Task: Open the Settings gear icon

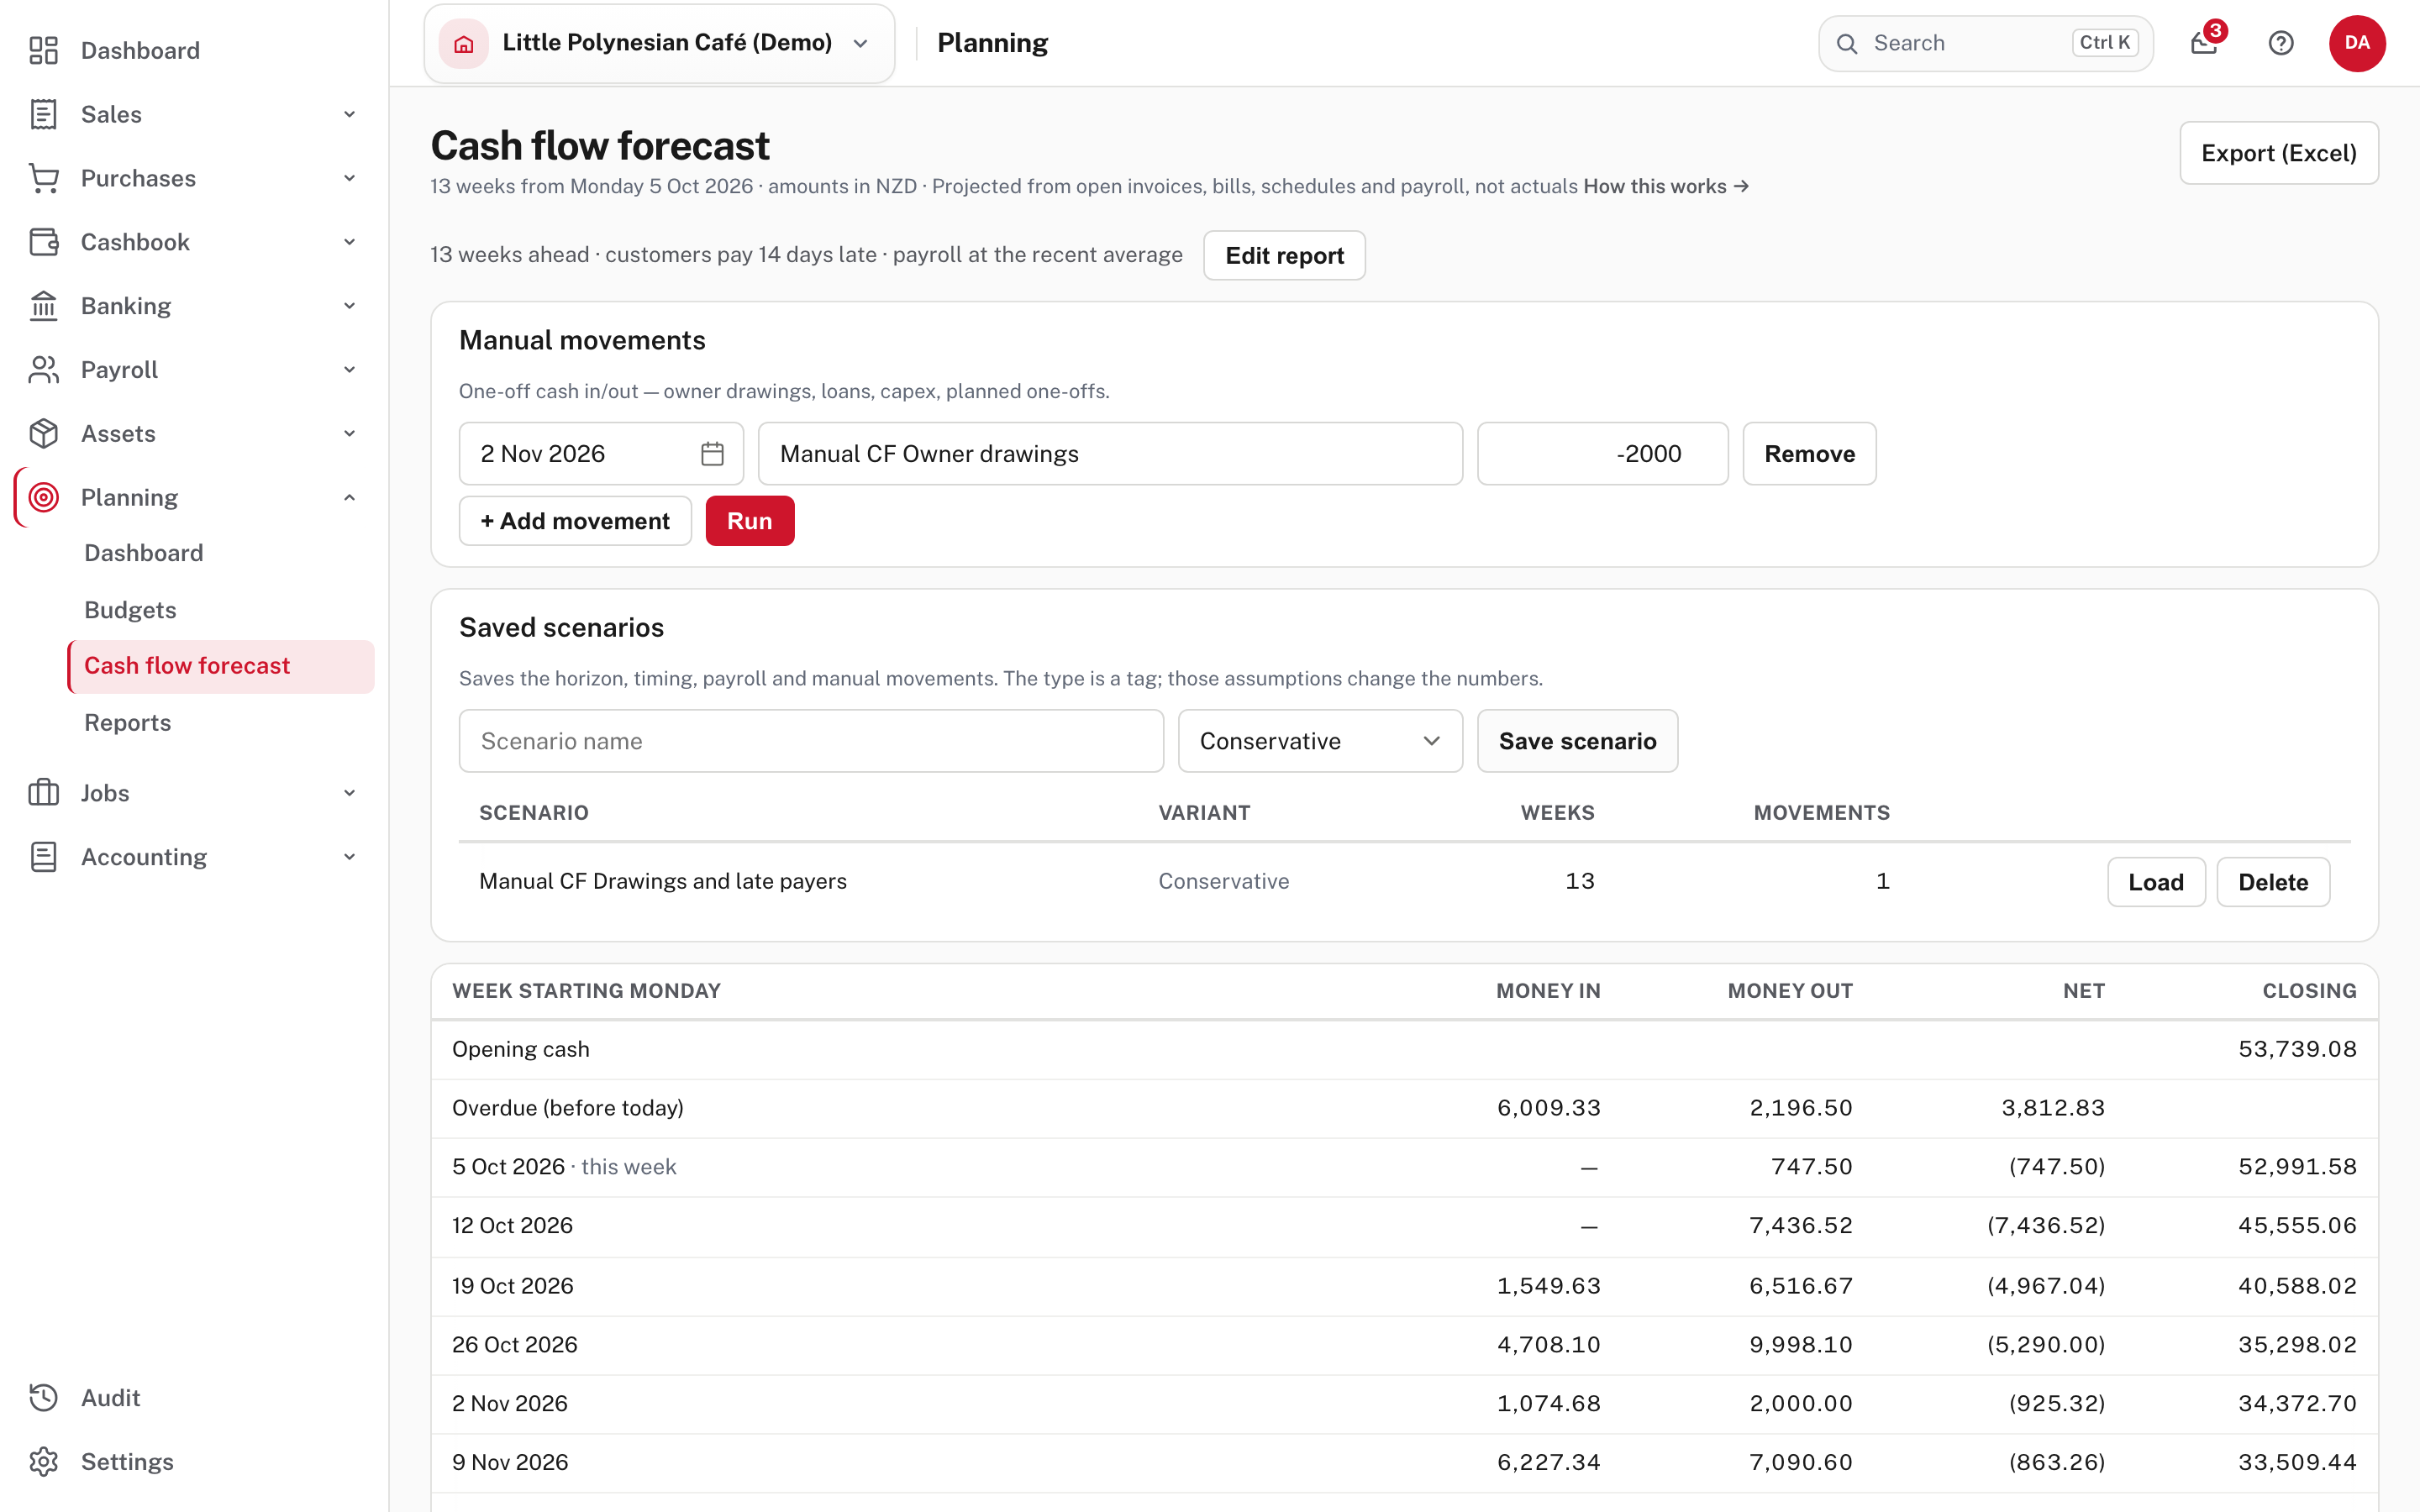Action: coord(43,1462)
